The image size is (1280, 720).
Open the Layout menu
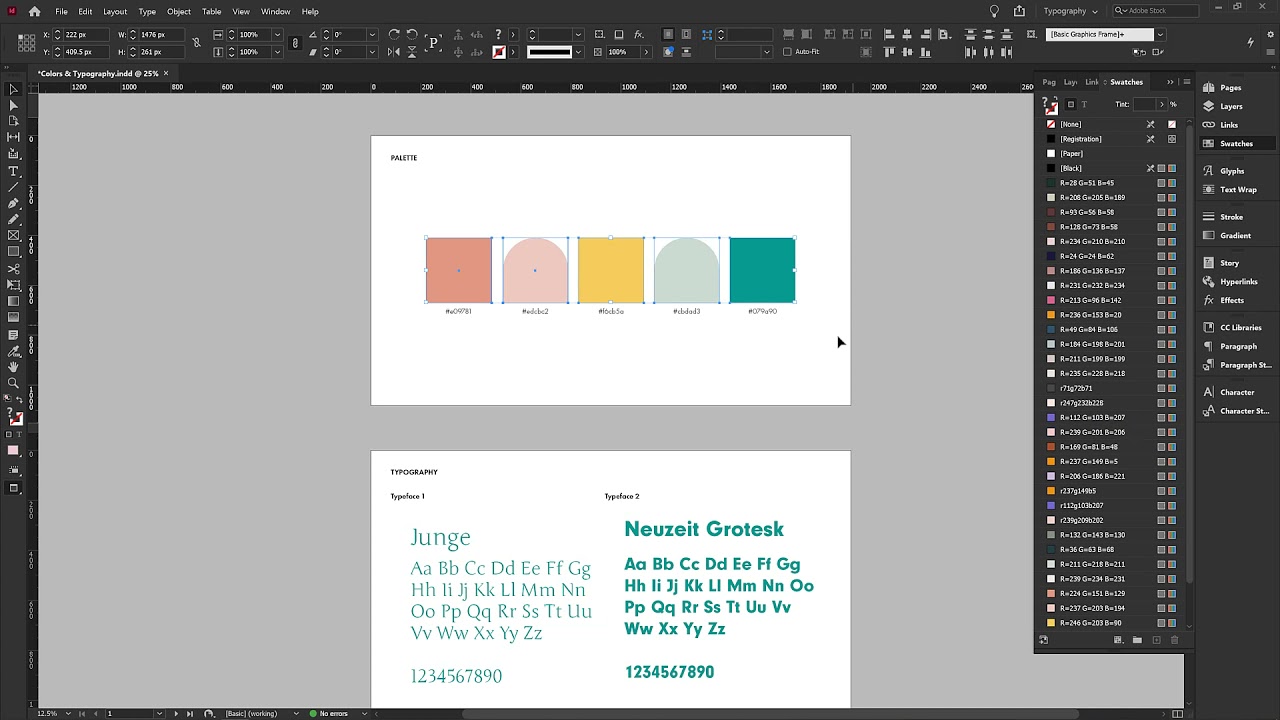pyautogui.click(x=115, y=11)
